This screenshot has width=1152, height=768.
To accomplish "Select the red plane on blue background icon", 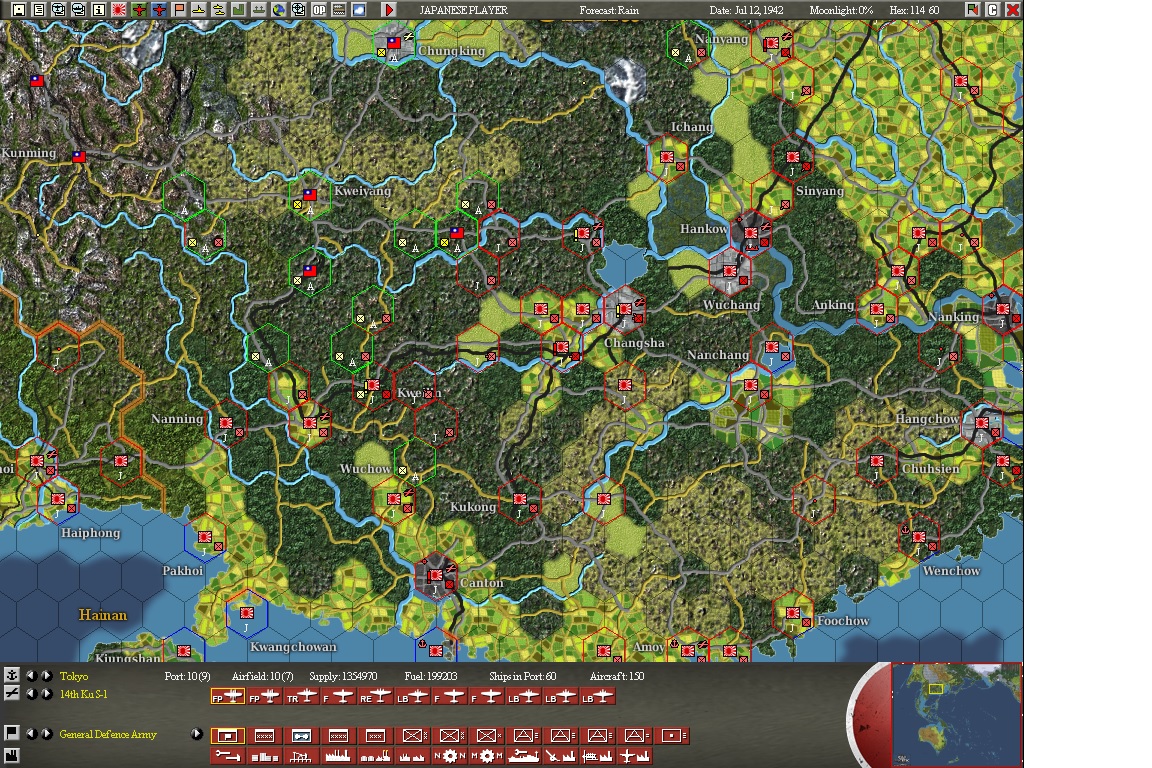I will coord(159,10).
